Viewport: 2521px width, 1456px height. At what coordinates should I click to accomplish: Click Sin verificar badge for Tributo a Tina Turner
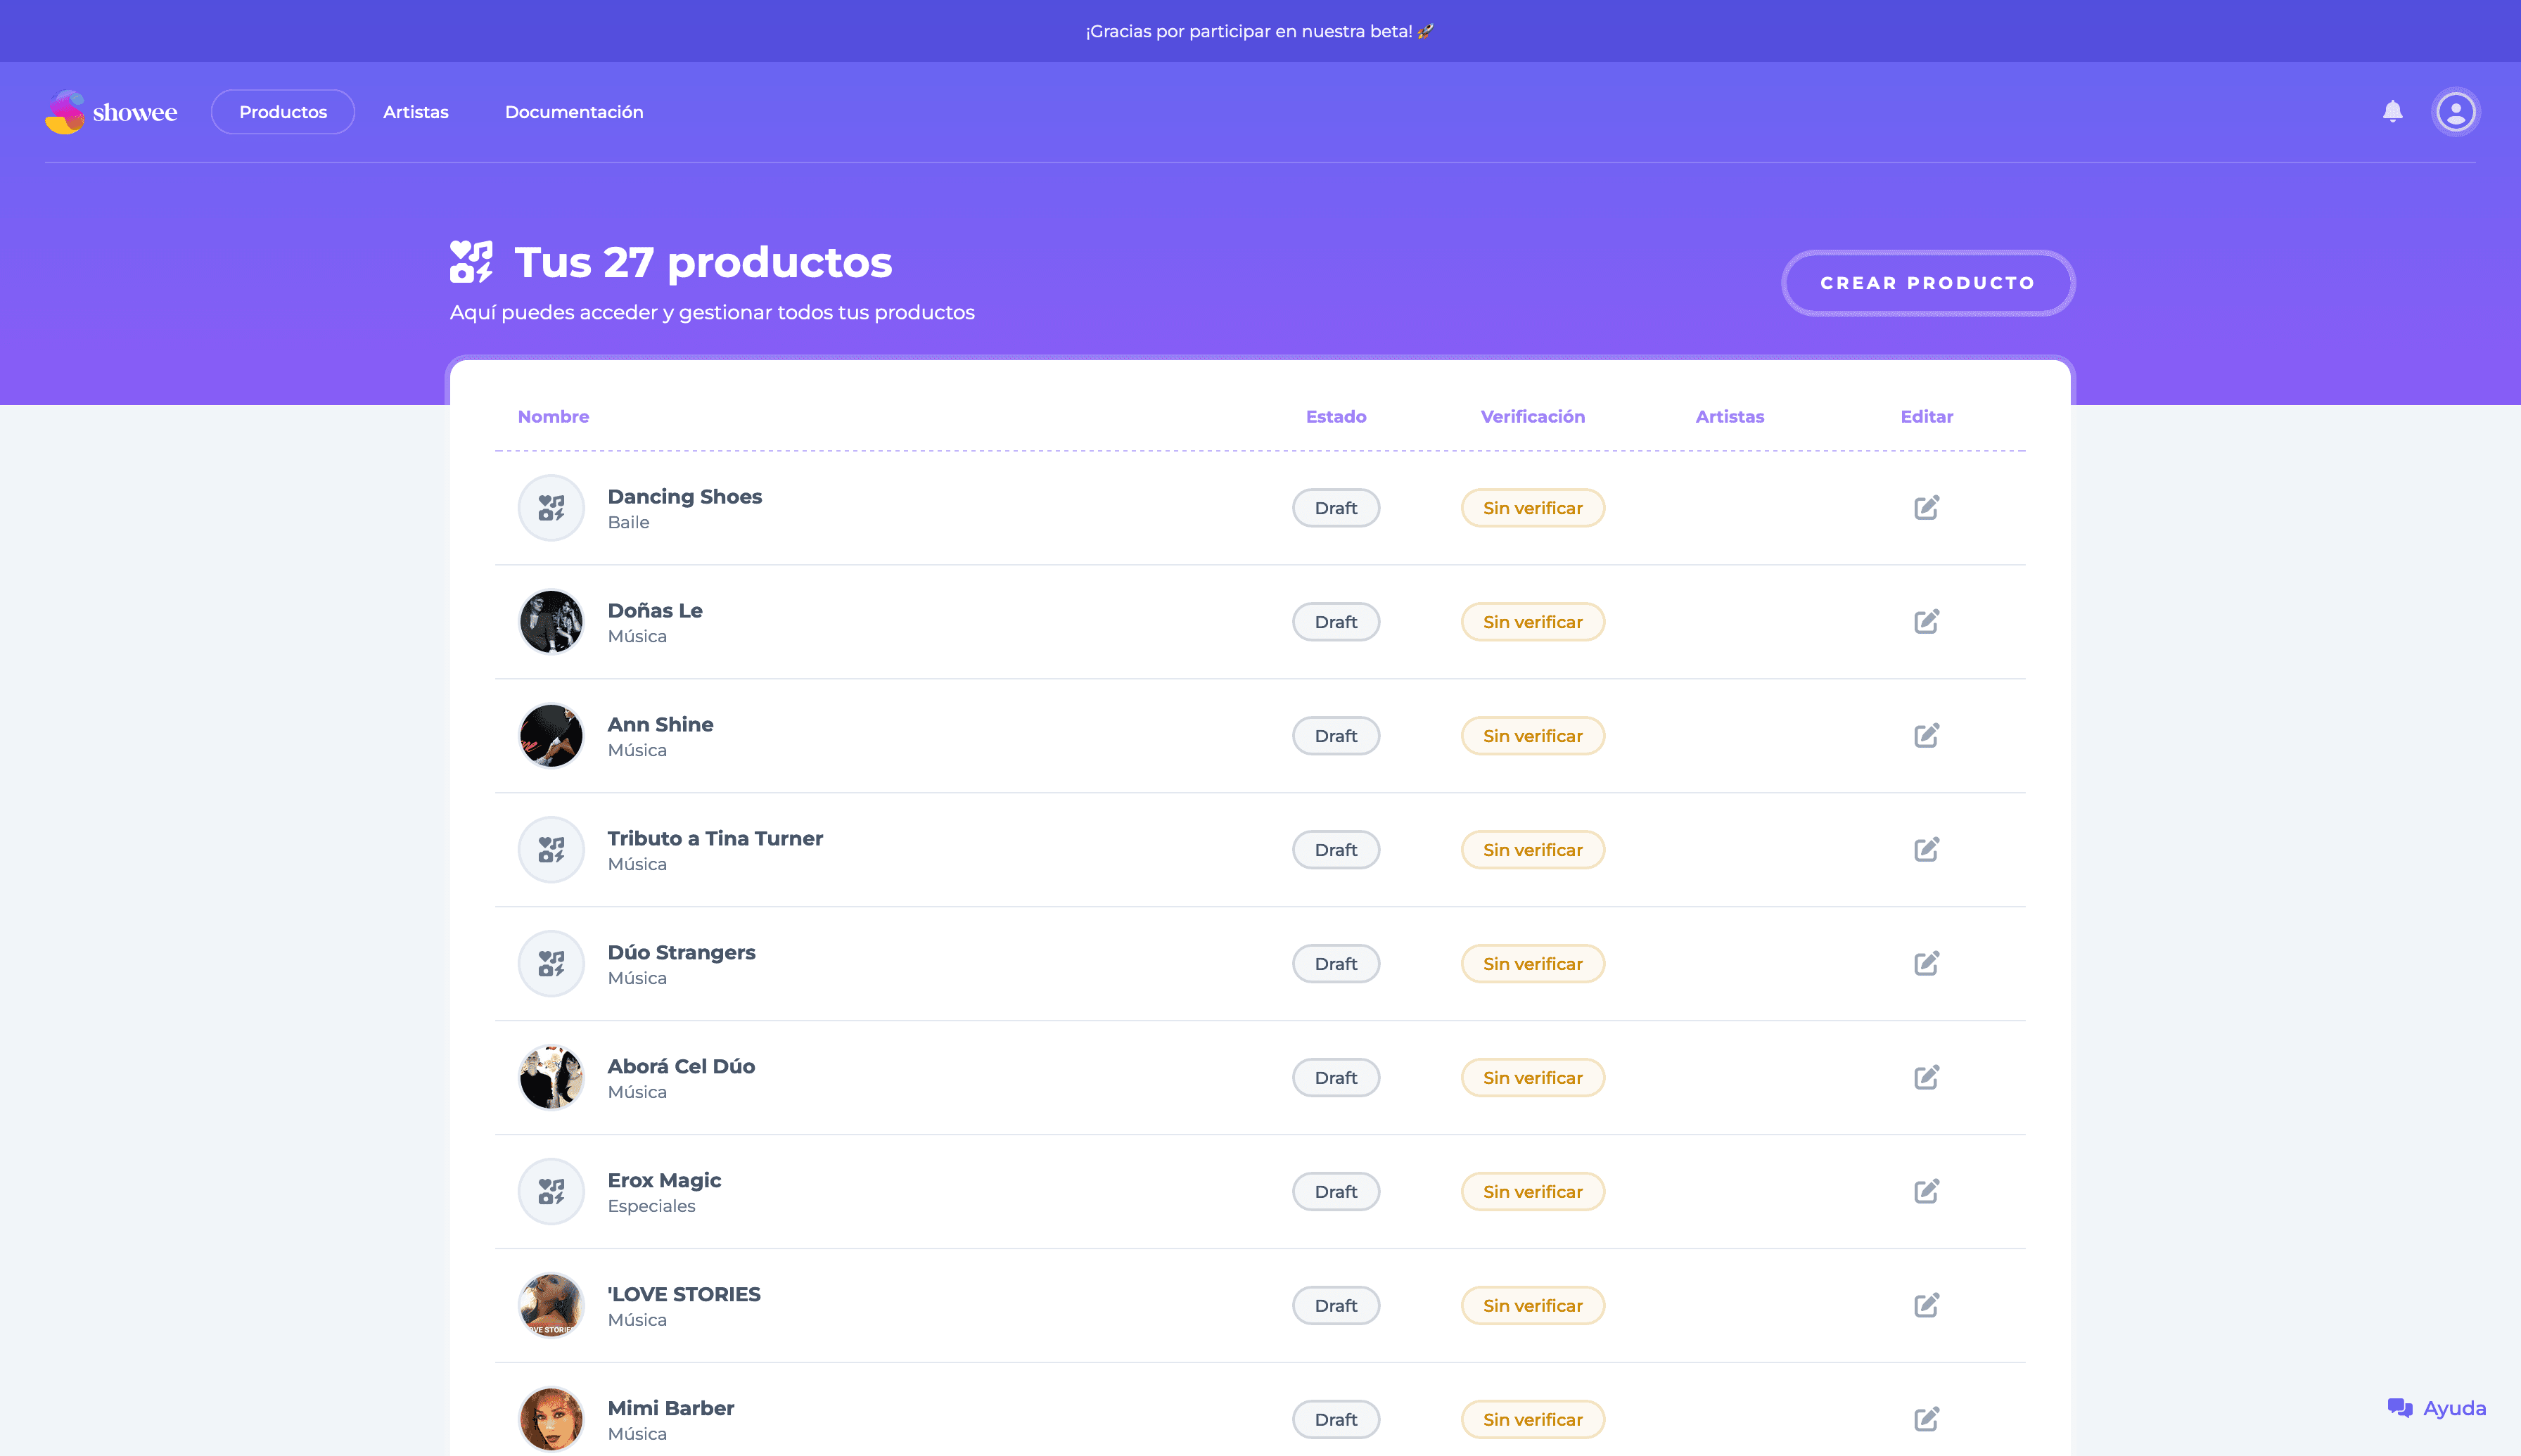click(1532, 849)
